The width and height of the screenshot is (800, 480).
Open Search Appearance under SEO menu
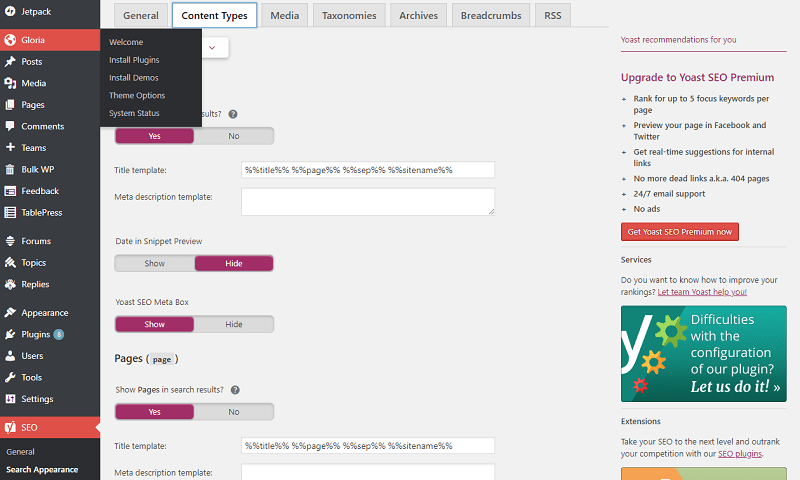42,470
